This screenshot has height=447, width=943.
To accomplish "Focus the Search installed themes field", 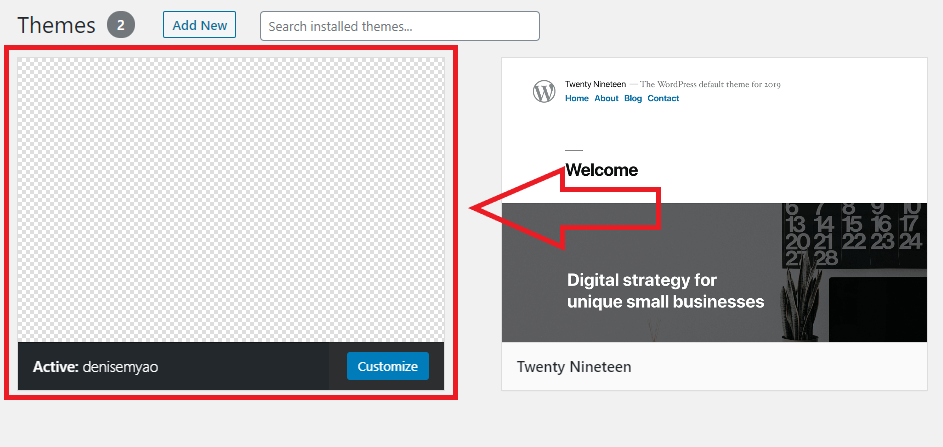I will pos(399,26).
